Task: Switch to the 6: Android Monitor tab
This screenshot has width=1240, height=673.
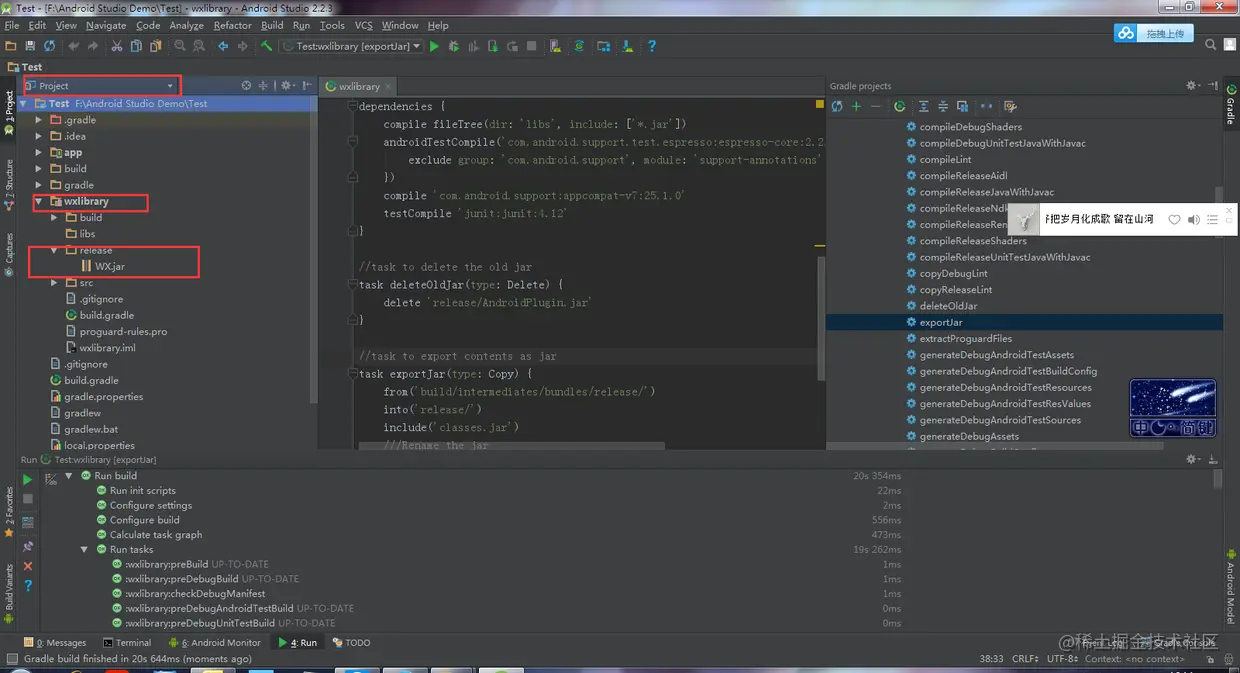Action: [214, 643]
